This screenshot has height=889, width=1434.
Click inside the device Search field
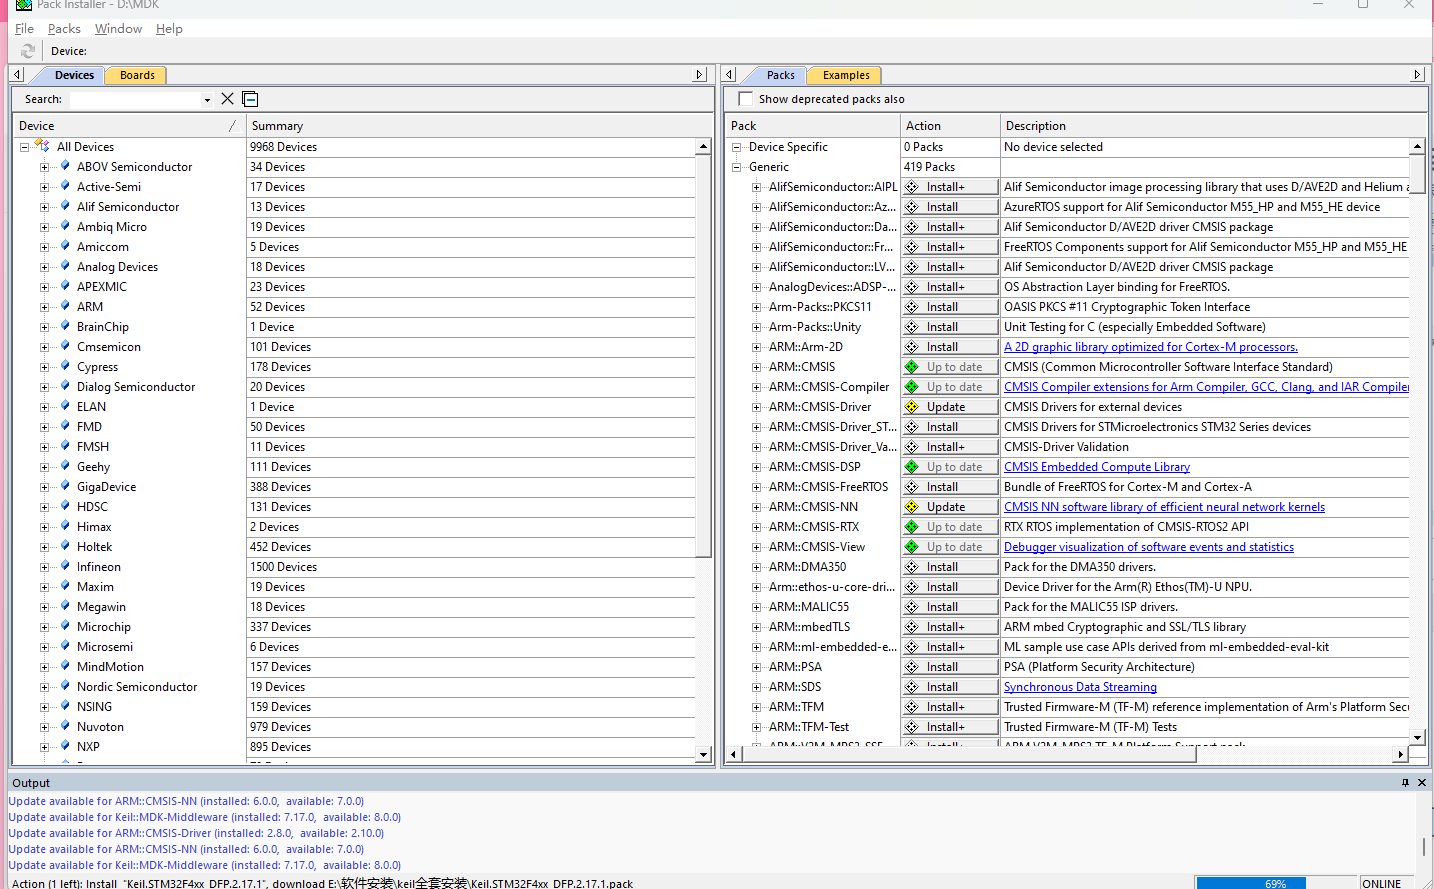pyautogui.click(x=135, y=99)
